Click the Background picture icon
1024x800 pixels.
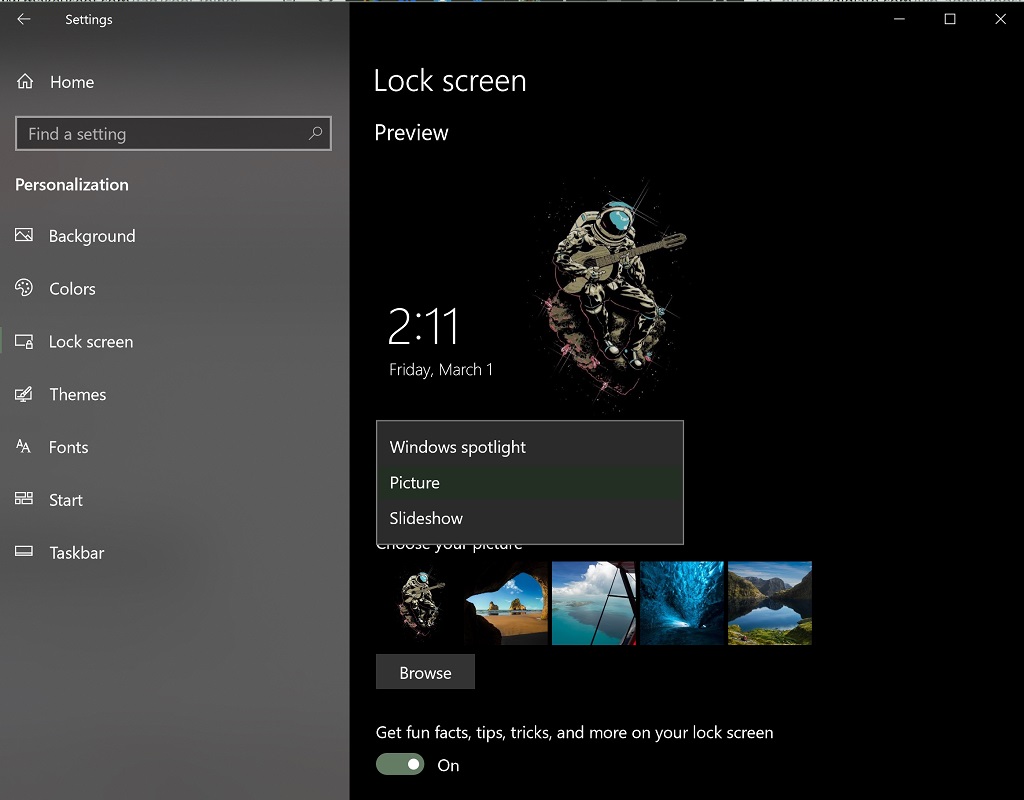click(x=24, y=235)
